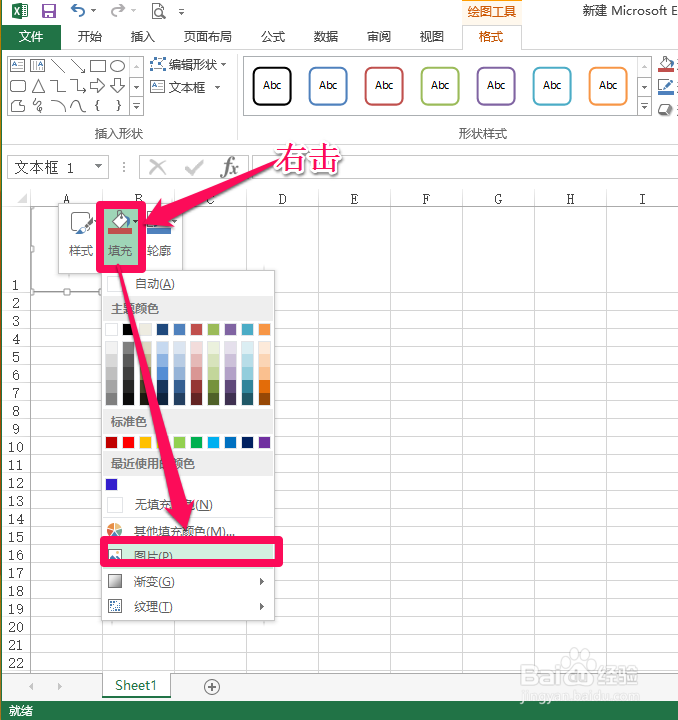
Task: Click the Insert Function fx button
Action: pos(229,167)
